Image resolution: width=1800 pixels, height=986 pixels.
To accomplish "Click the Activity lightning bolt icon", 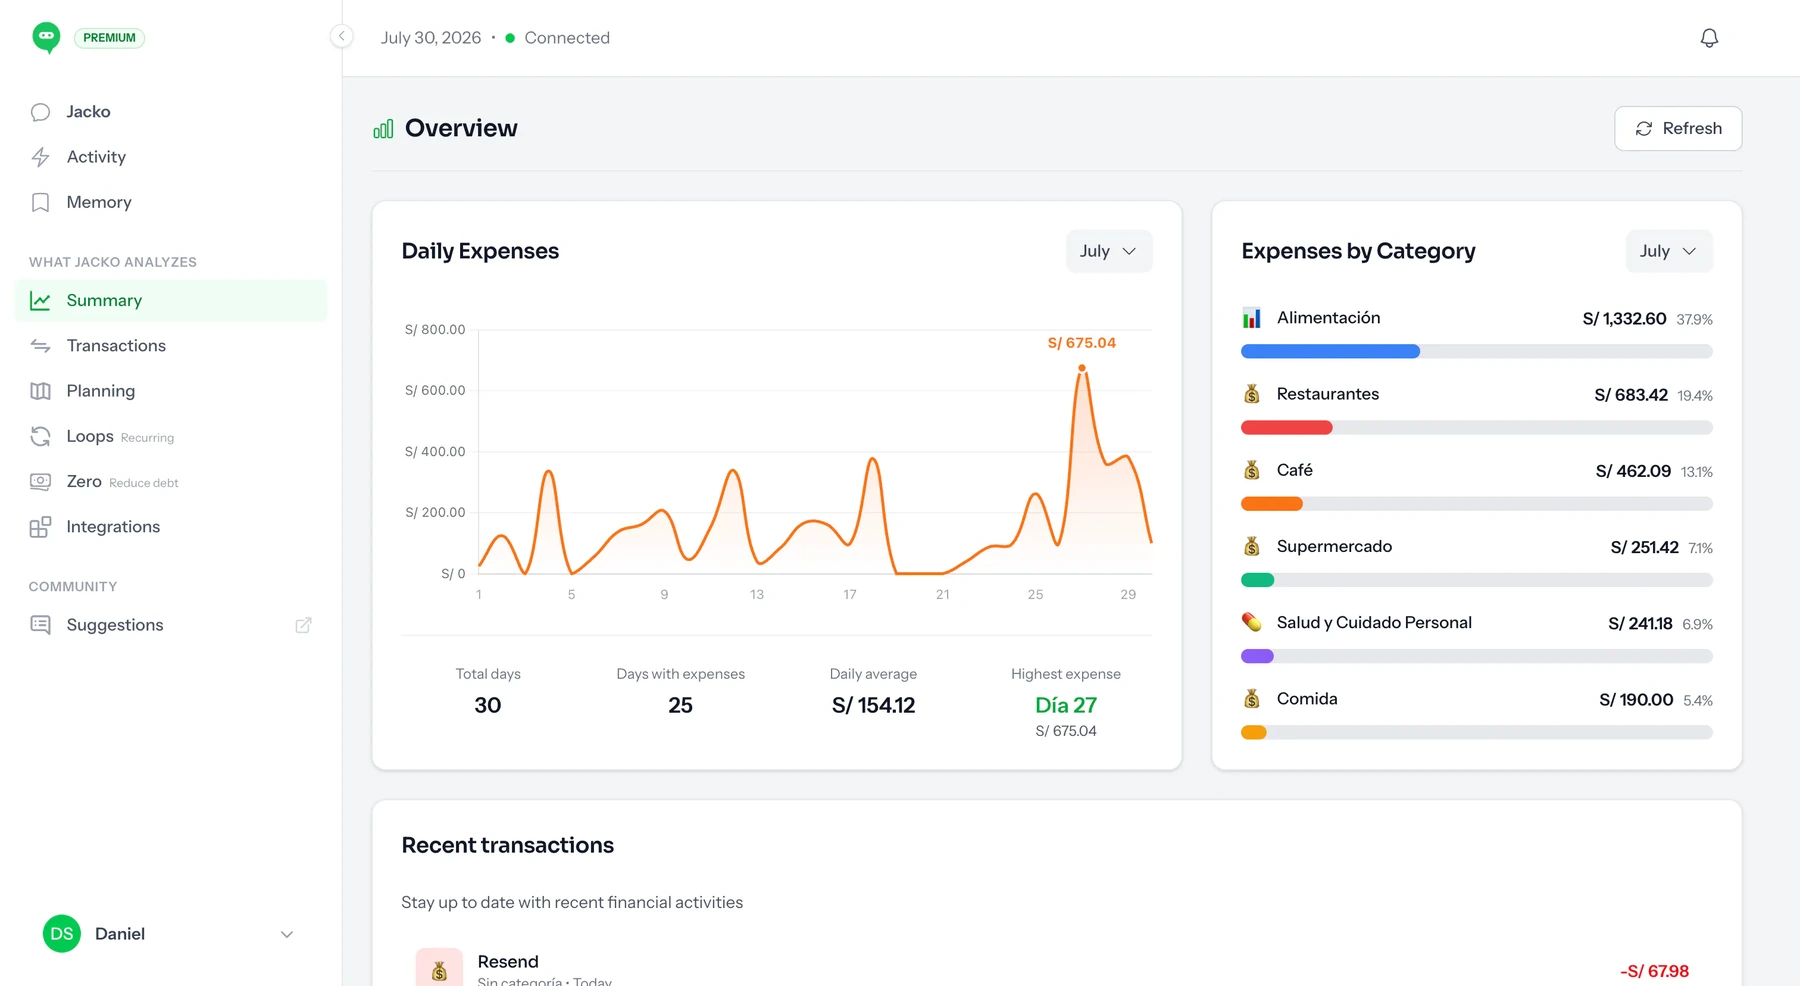I will pos(40,157).
